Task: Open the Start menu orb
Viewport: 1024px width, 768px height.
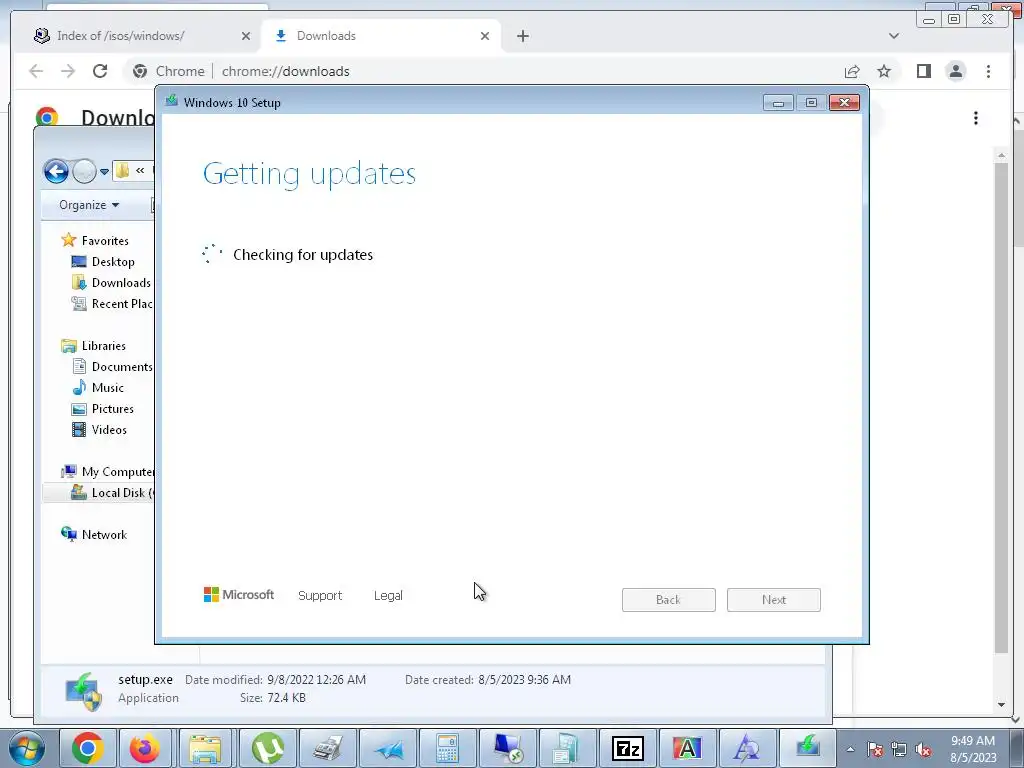Action: point(27,748)
